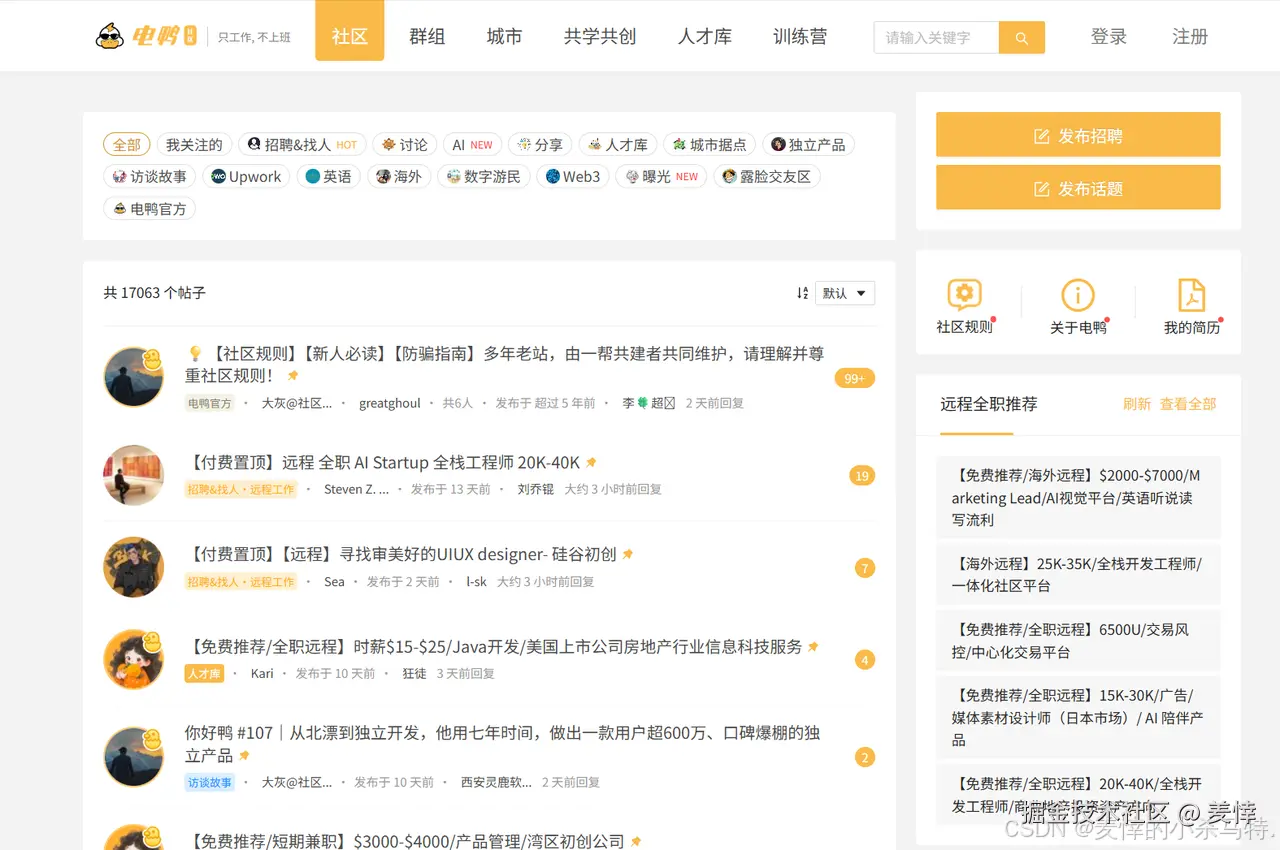
Task: Open 我的简历 PDF document icon
Action: pyautogui.click(x=1192, y=294)
